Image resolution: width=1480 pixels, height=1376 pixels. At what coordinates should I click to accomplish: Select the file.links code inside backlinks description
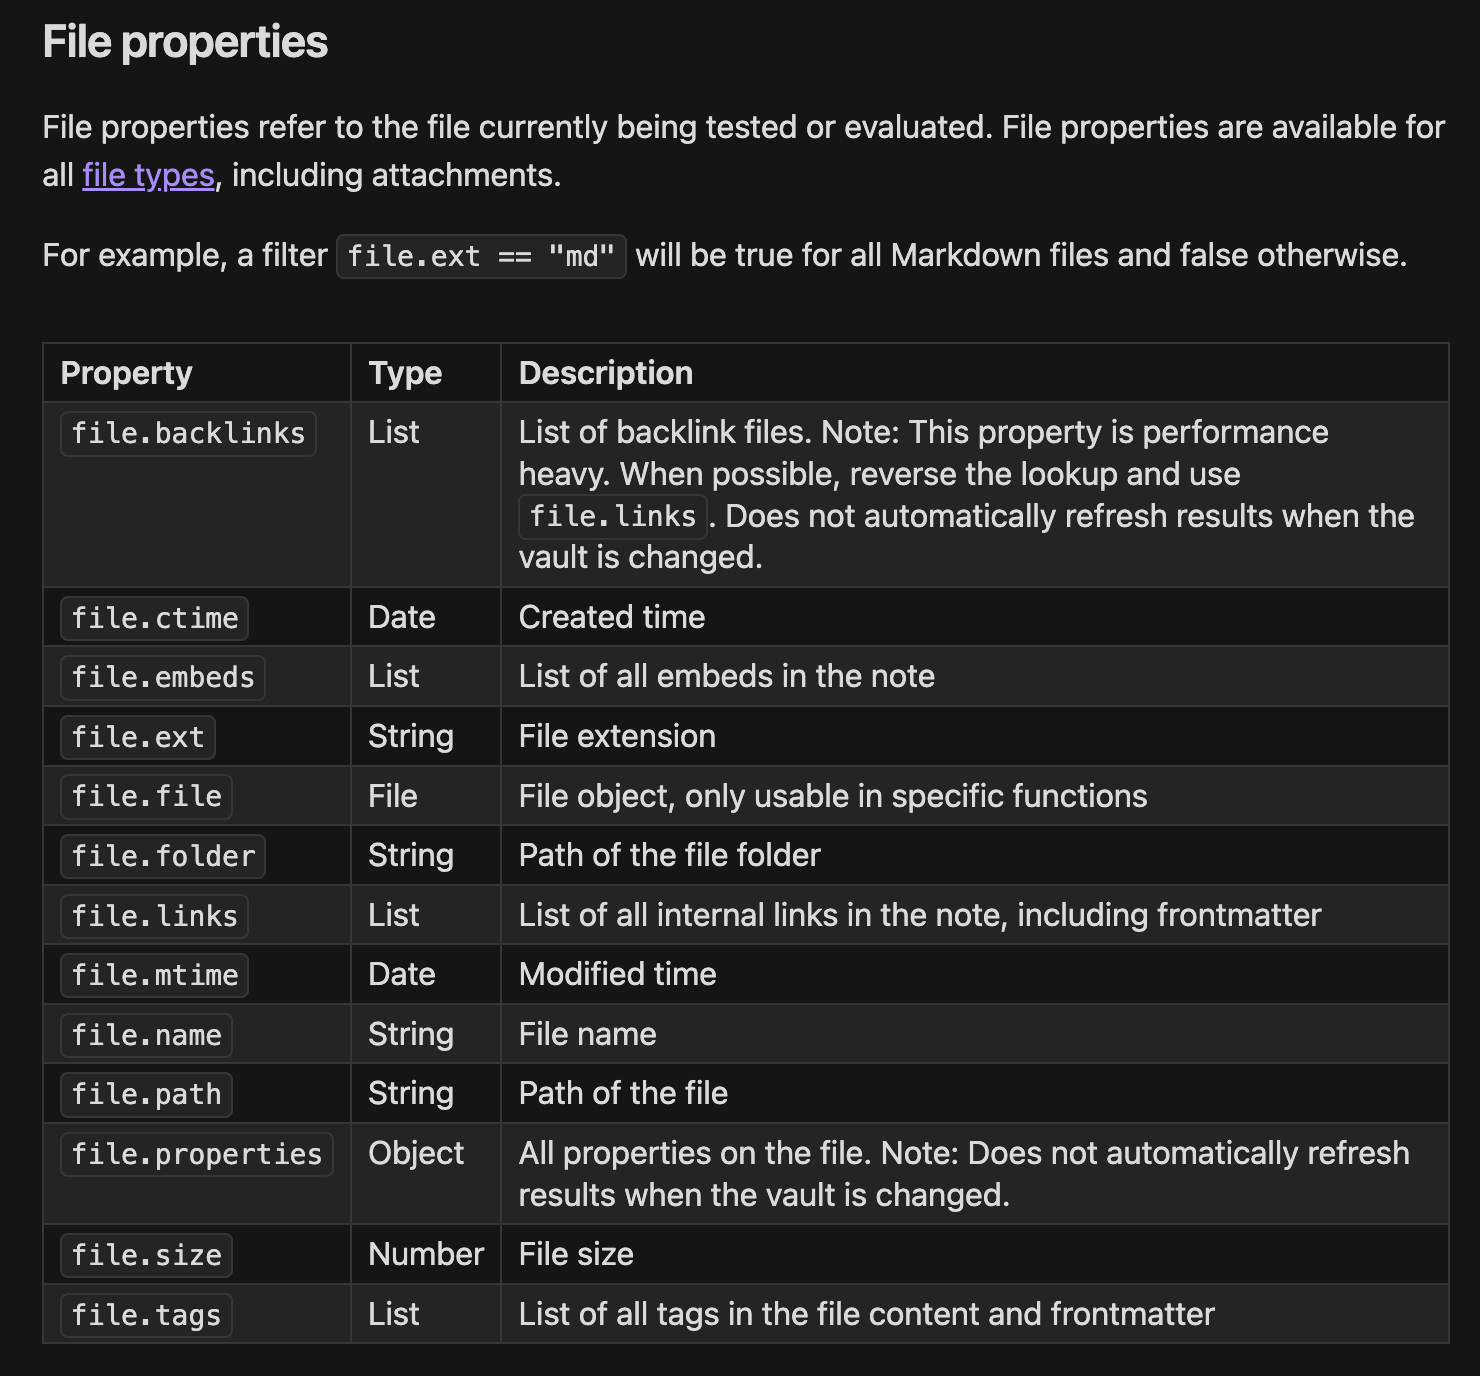pos(612,517)
